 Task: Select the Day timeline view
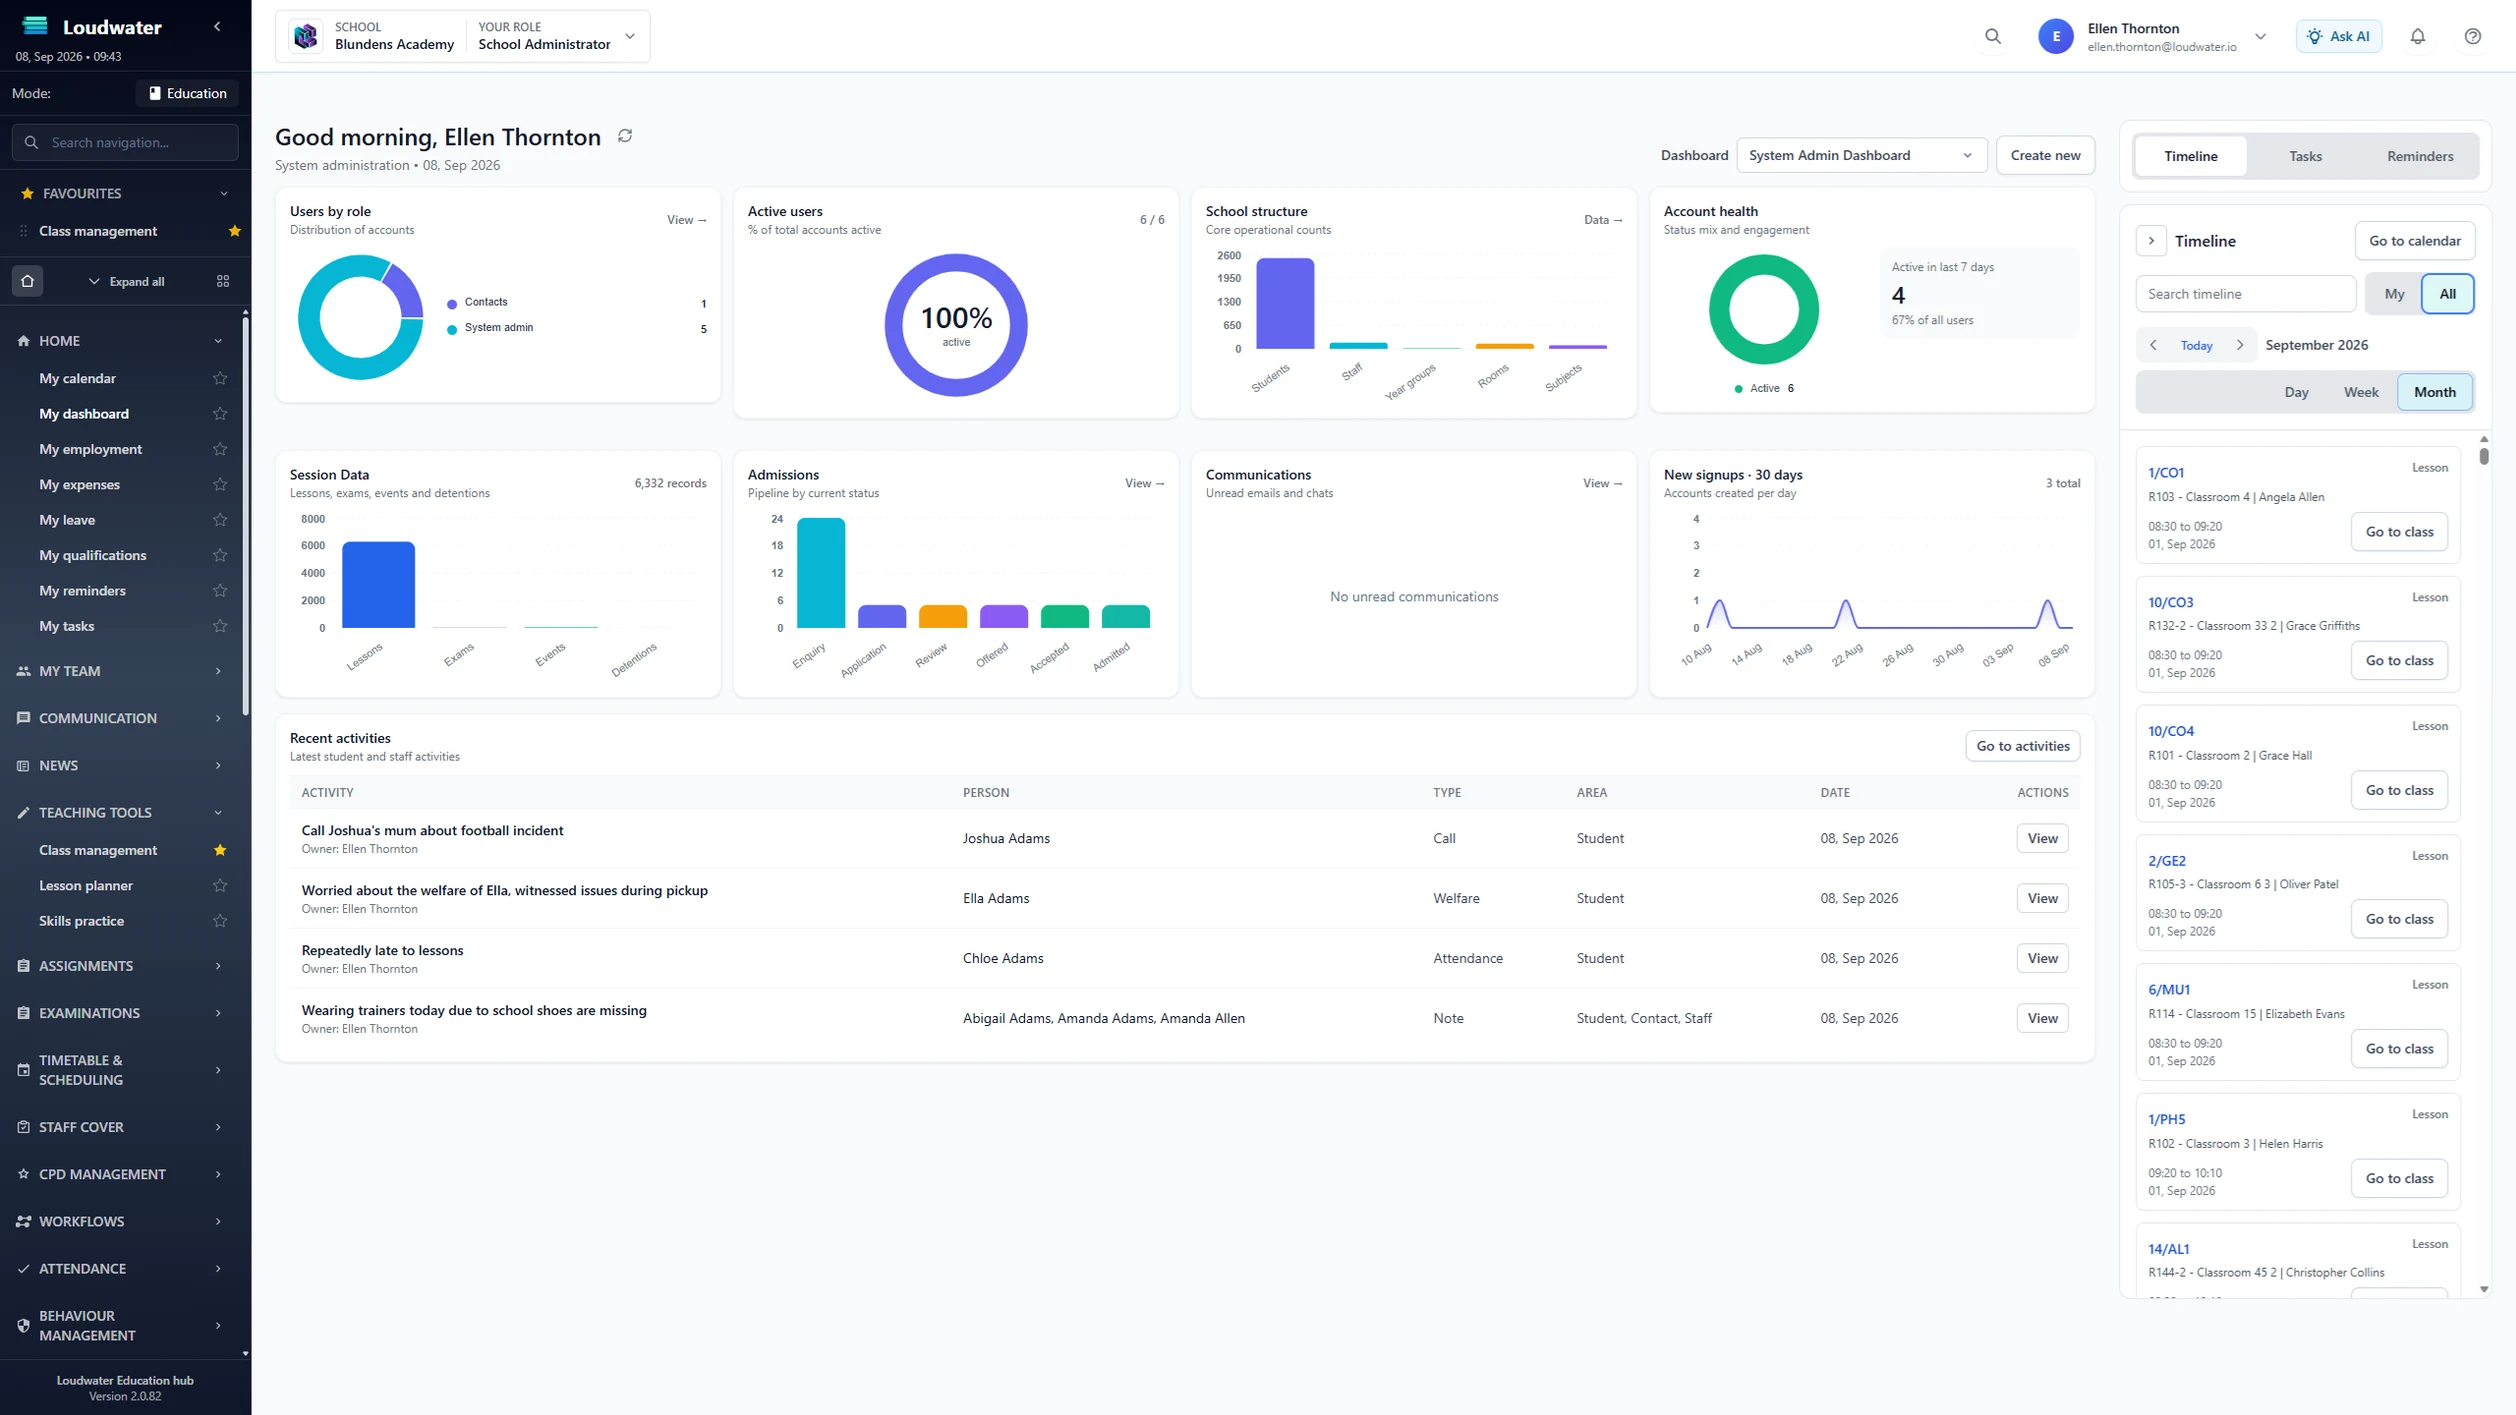click(2296, 392)
